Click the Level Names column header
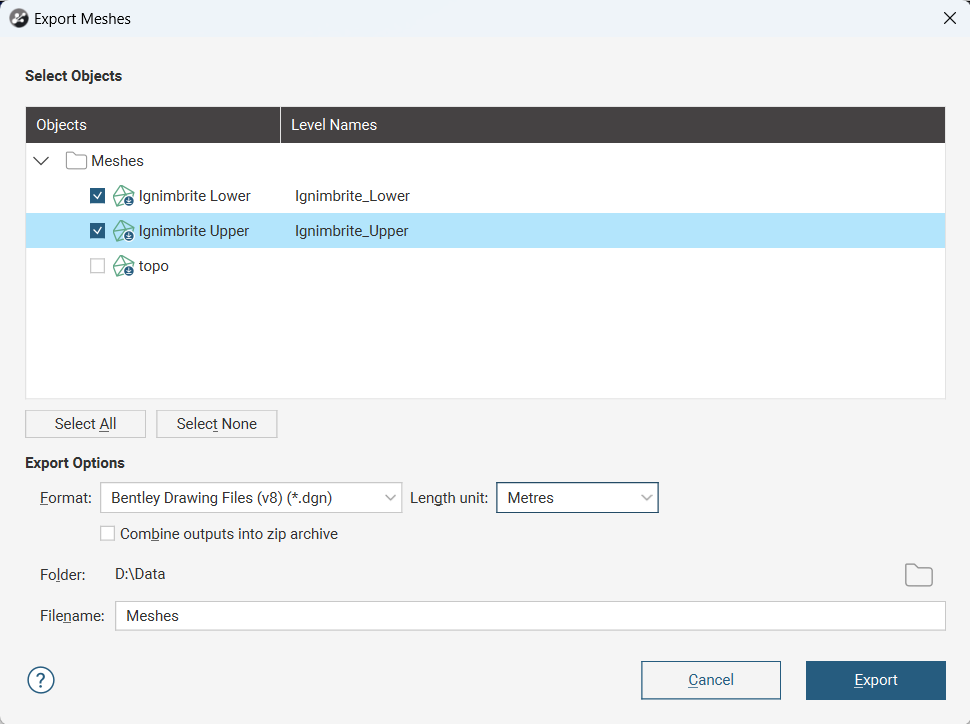 coord(612,125)
